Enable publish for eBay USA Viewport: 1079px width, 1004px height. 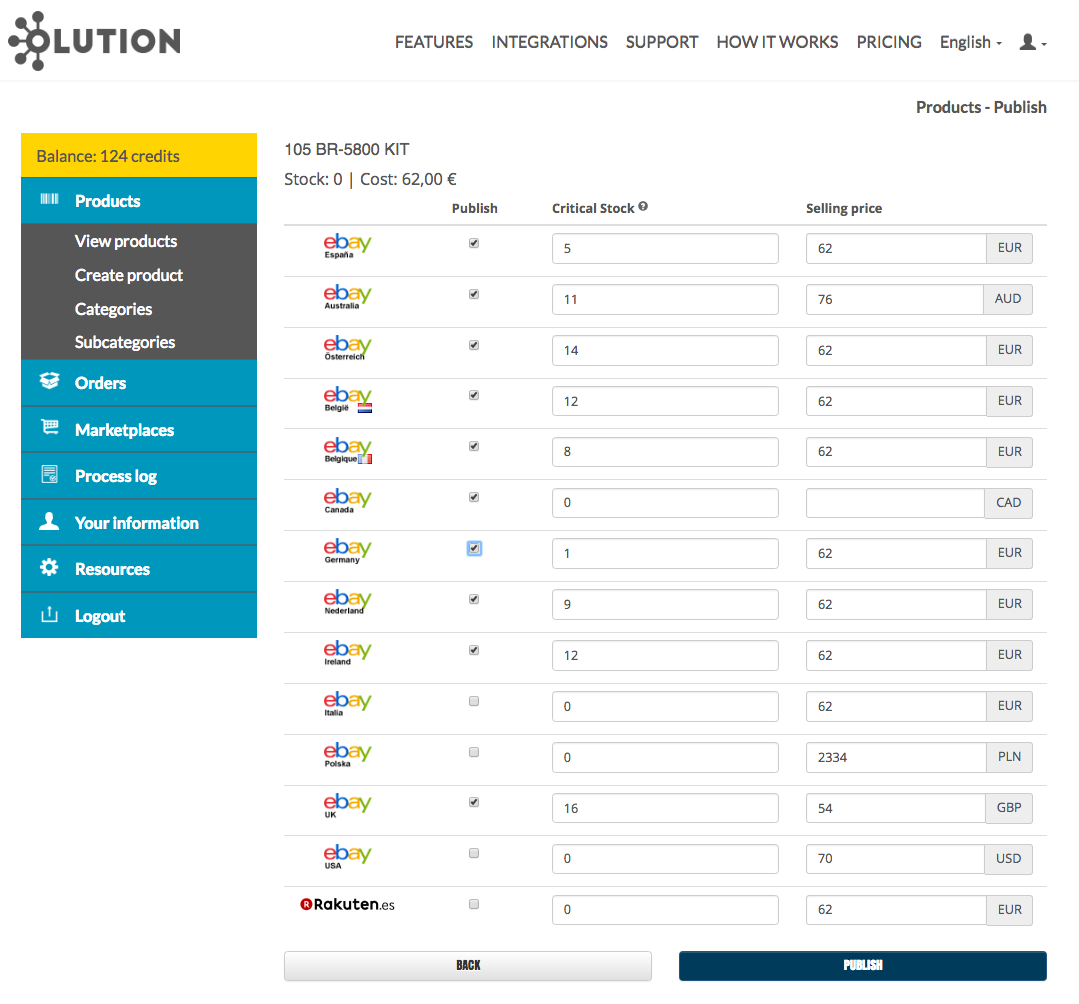474,853
